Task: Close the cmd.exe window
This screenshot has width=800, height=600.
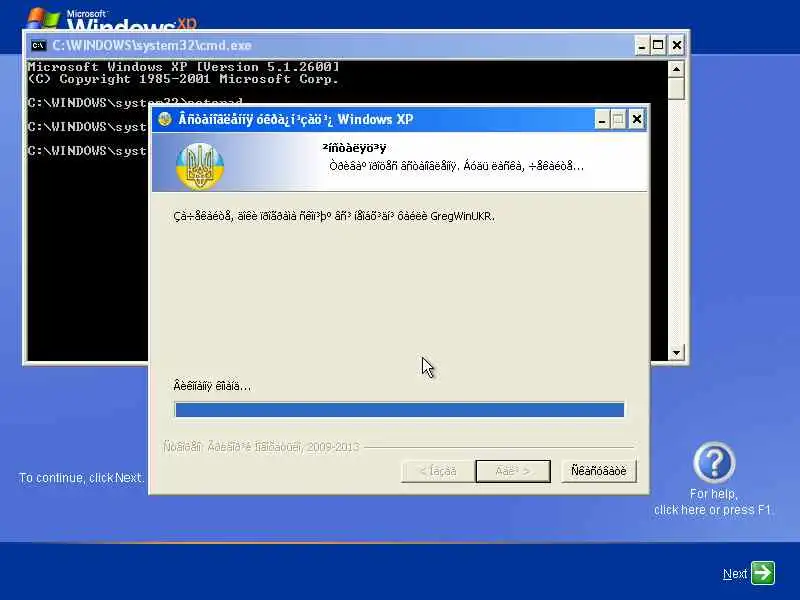Action: pos(677,45)
